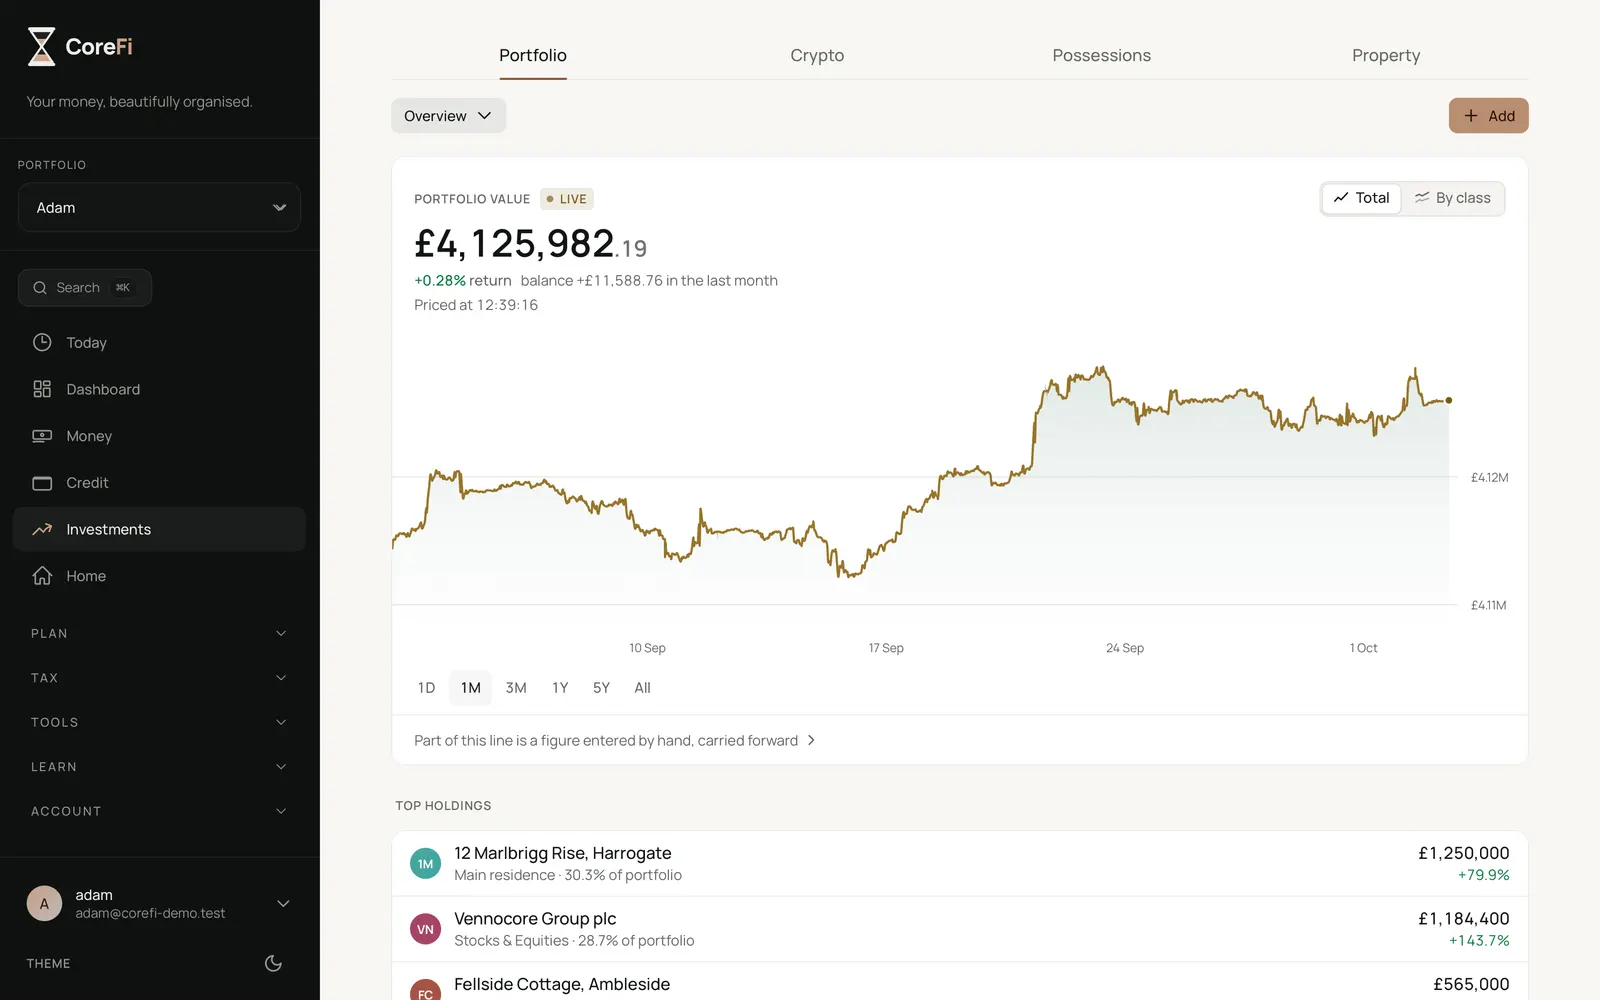
Task: Select the 1M time range
Action: [471, 688]
